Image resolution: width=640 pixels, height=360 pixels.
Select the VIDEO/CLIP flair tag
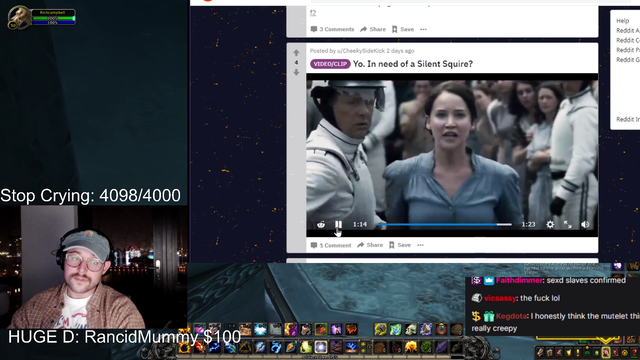click(x=330, y=64)
